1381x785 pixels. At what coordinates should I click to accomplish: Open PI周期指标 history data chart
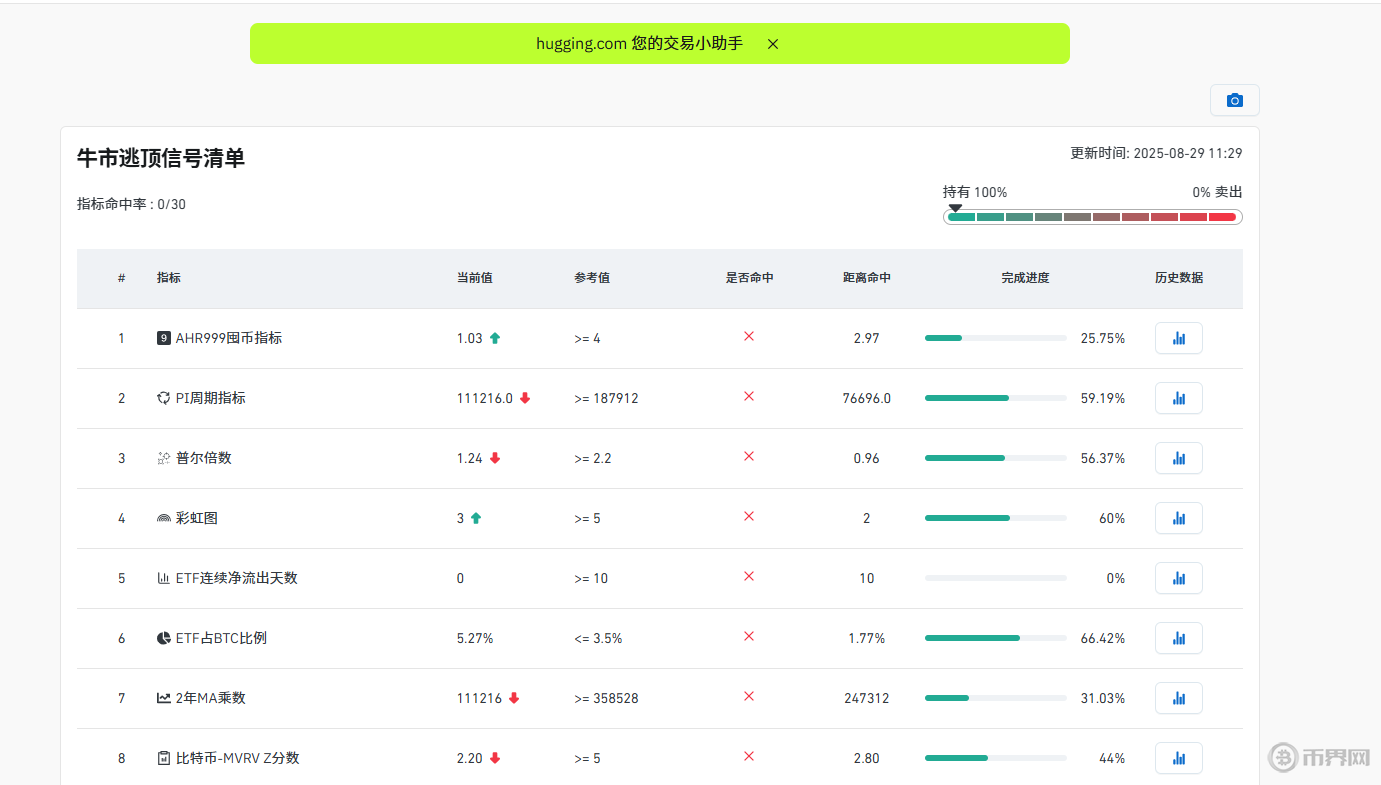tap(1178, 398)
